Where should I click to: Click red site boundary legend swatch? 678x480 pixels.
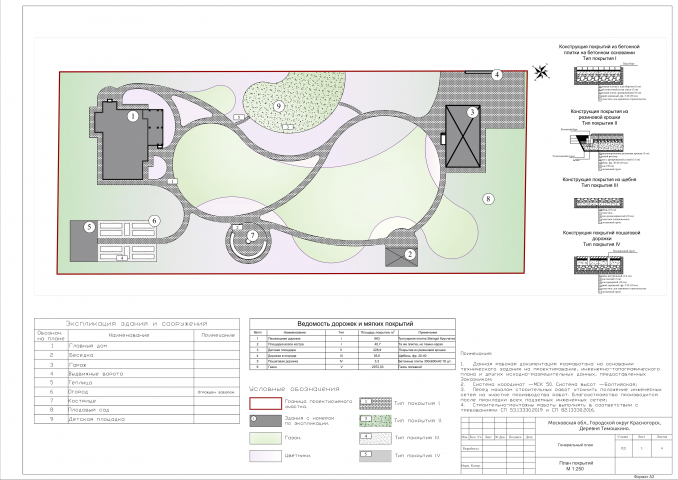[x=265, y=403]
